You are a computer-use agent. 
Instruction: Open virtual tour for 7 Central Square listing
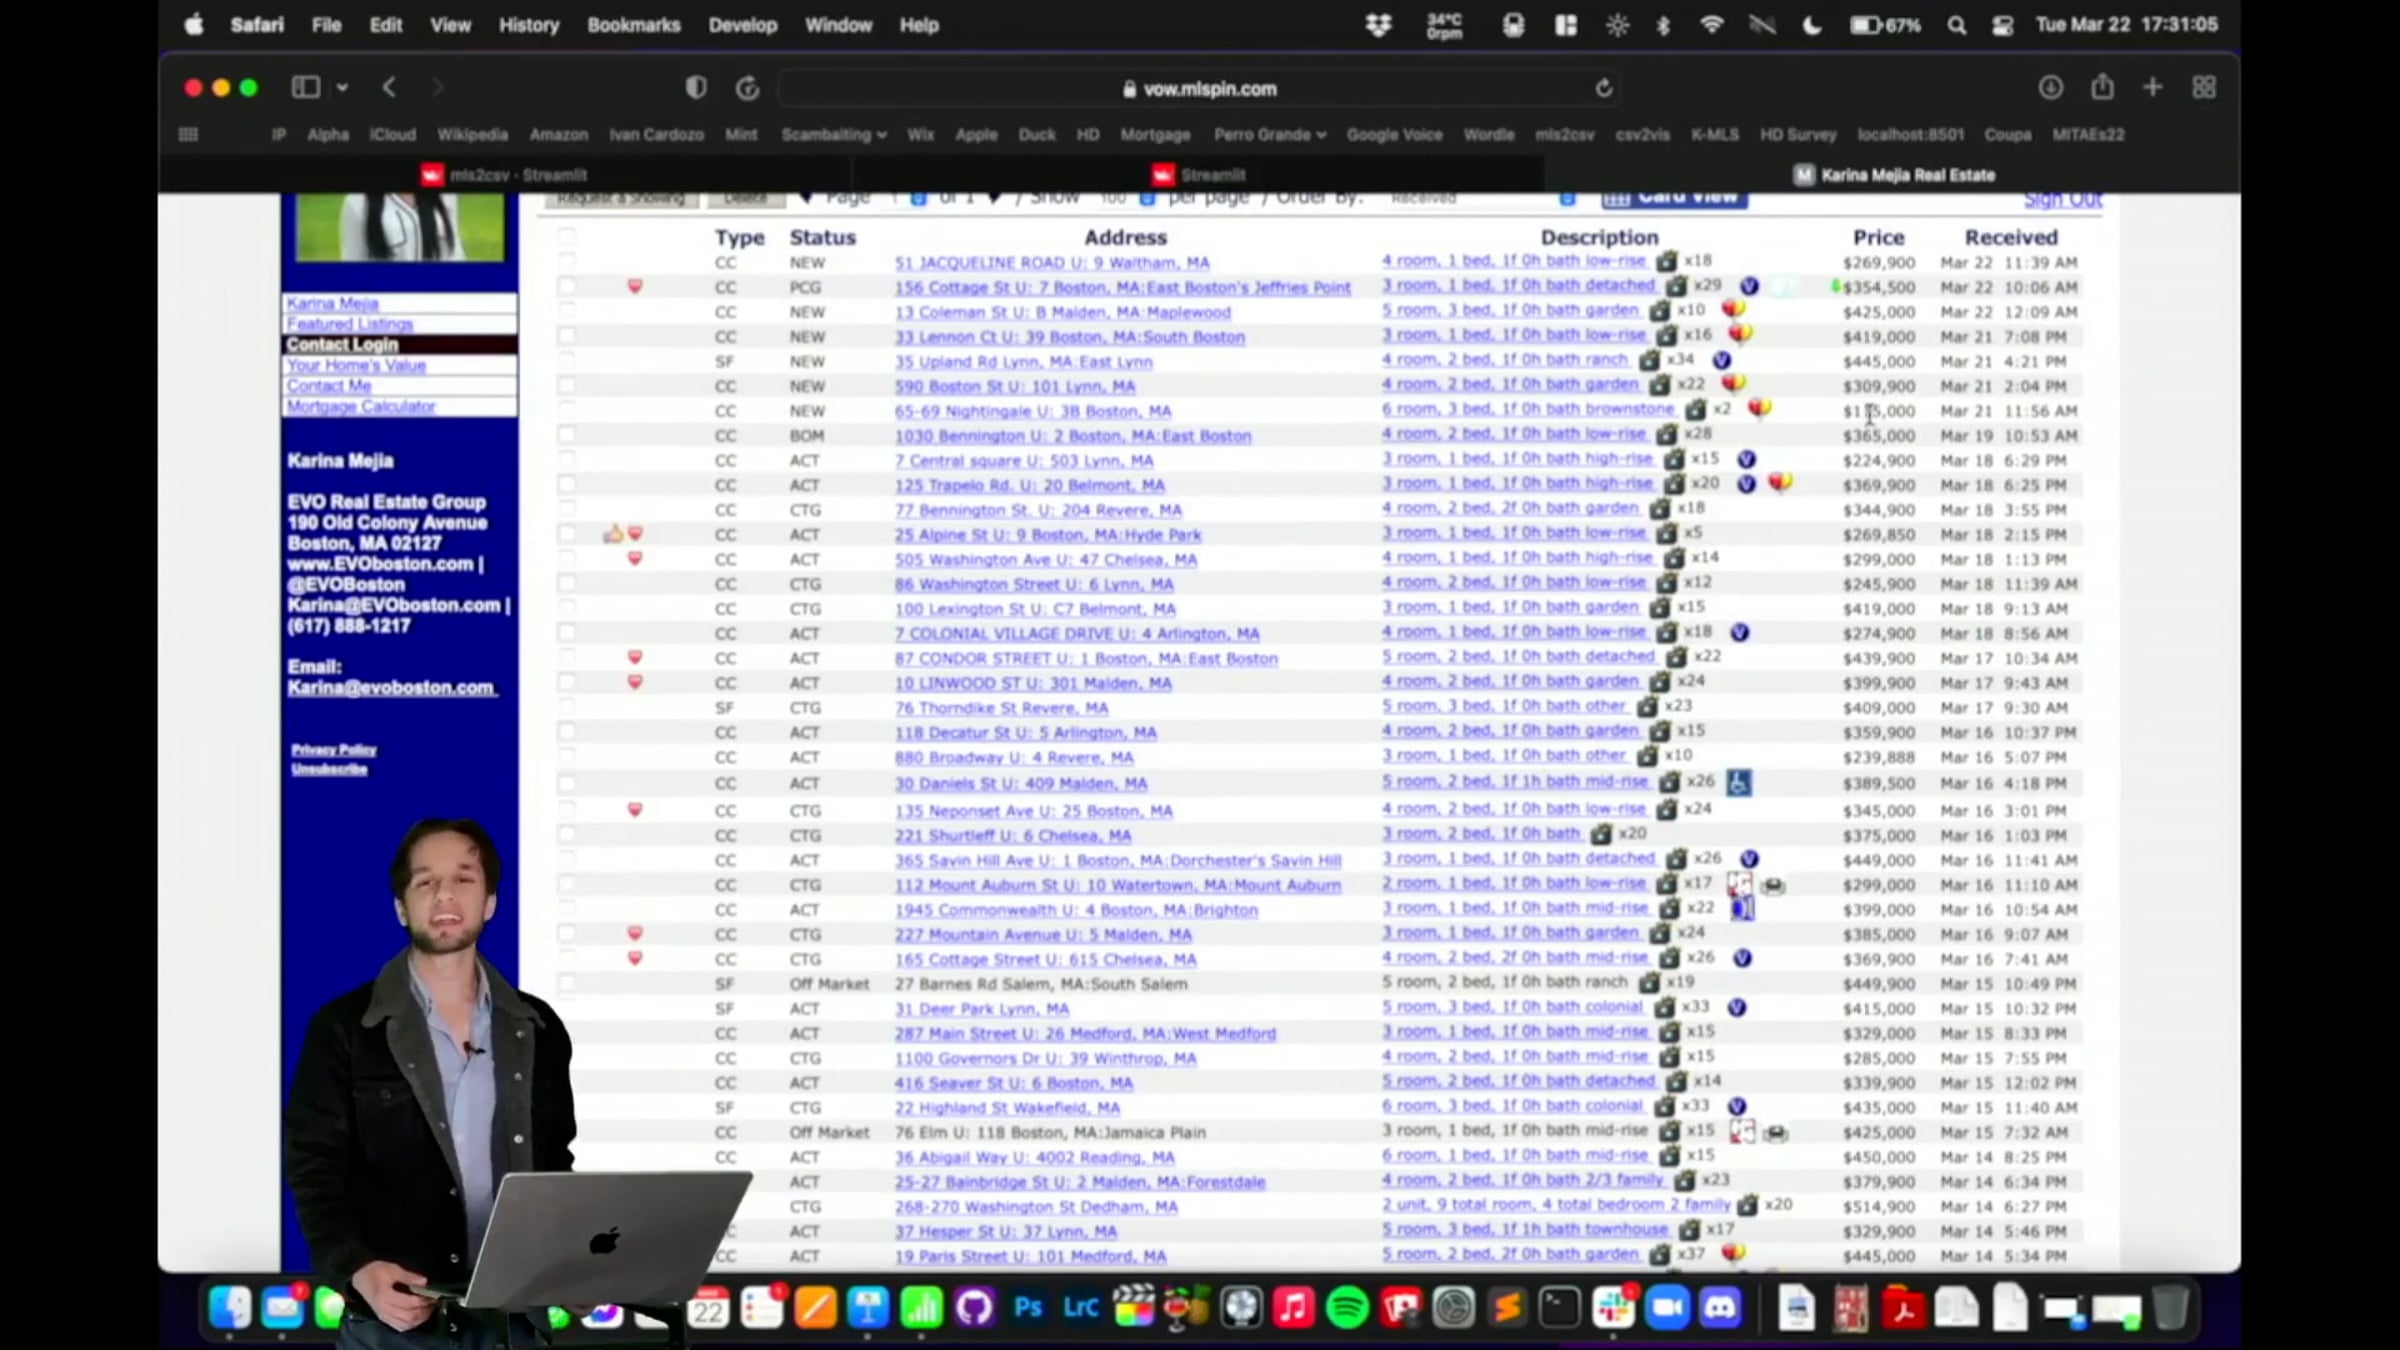(x=1746, y=460)
